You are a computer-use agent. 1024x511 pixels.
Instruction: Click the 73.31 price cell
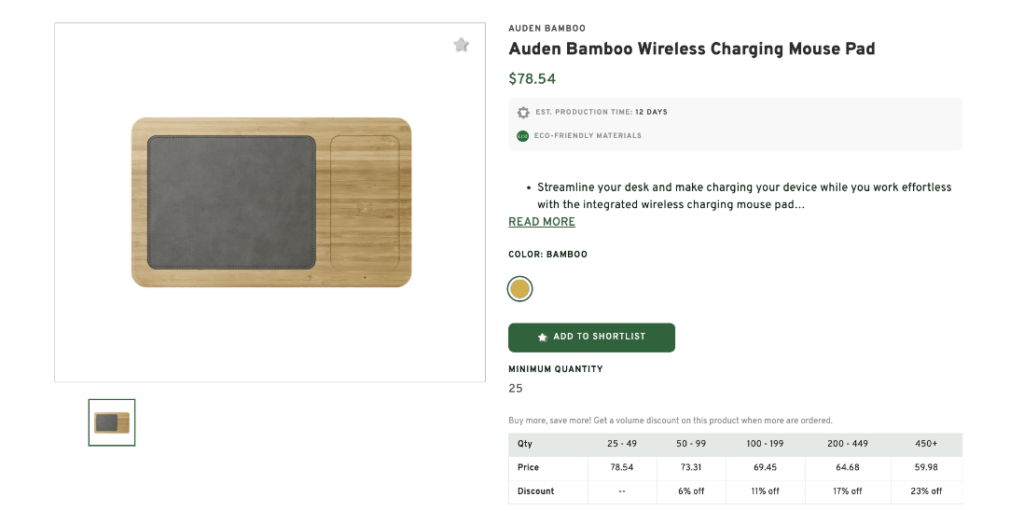click(x=691, y=468)
